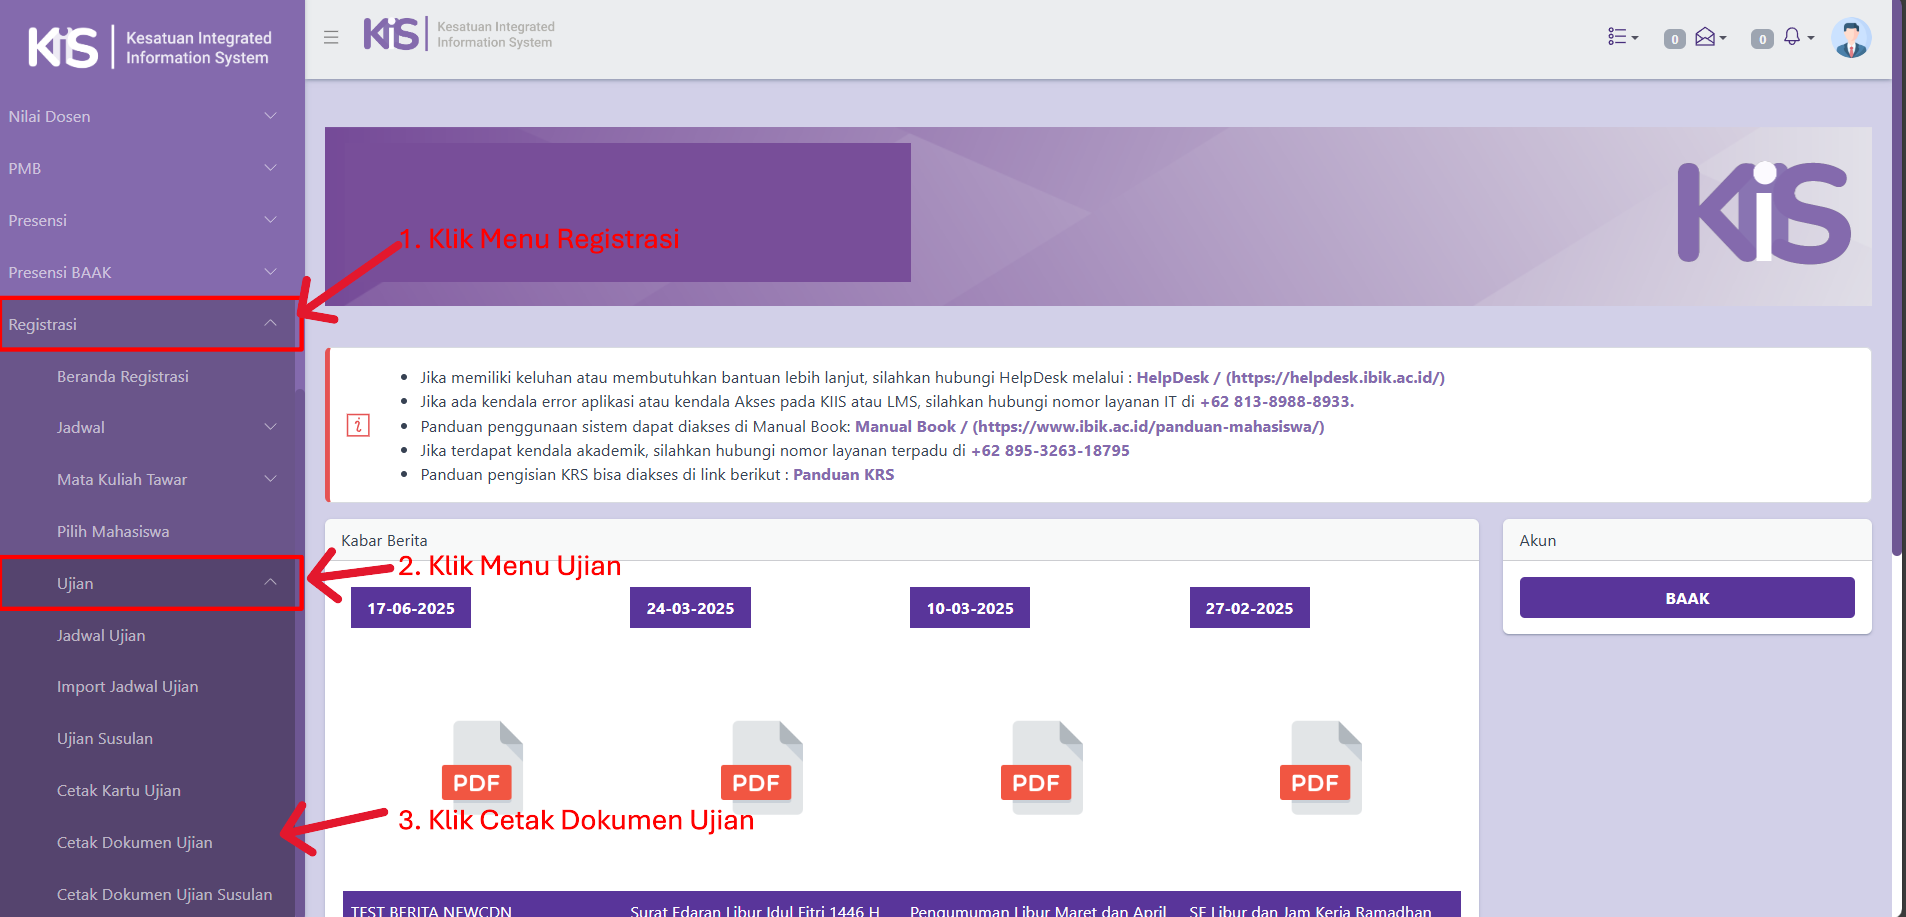The width and height of the screenshot is (1906, 917).
Task: Open Cetak Dokumen Ujian menu item
Action: pos(135,843)
